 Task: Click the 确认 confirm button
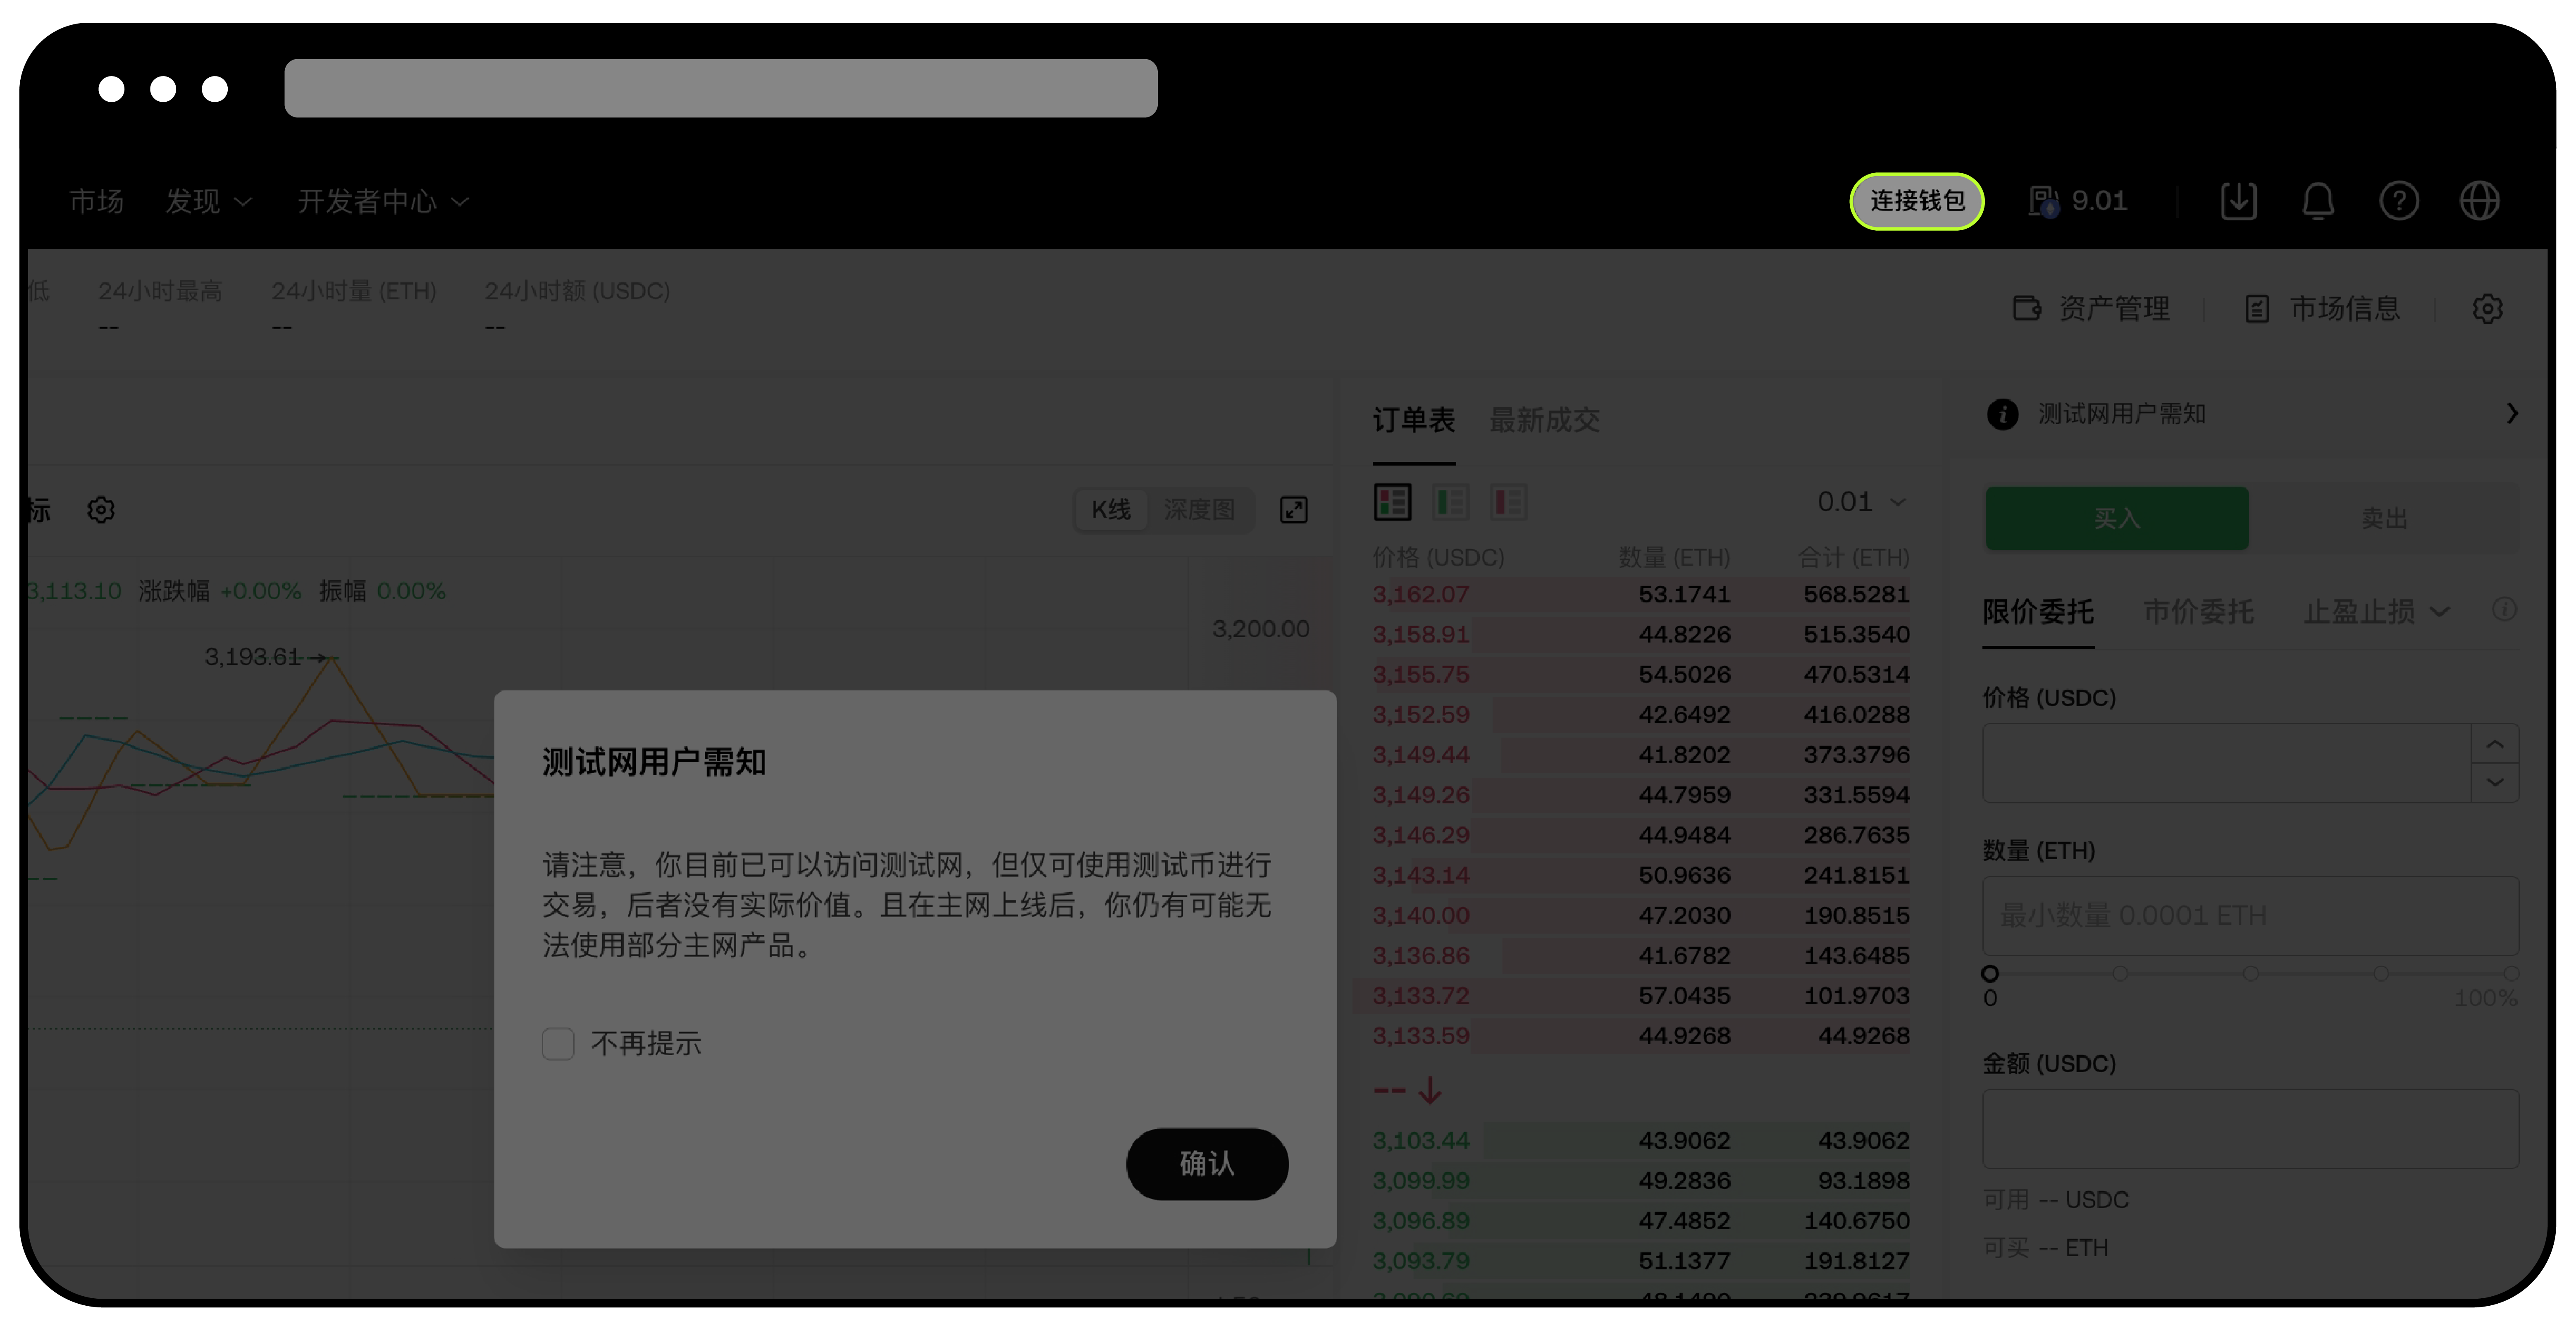point(1206,1164)
